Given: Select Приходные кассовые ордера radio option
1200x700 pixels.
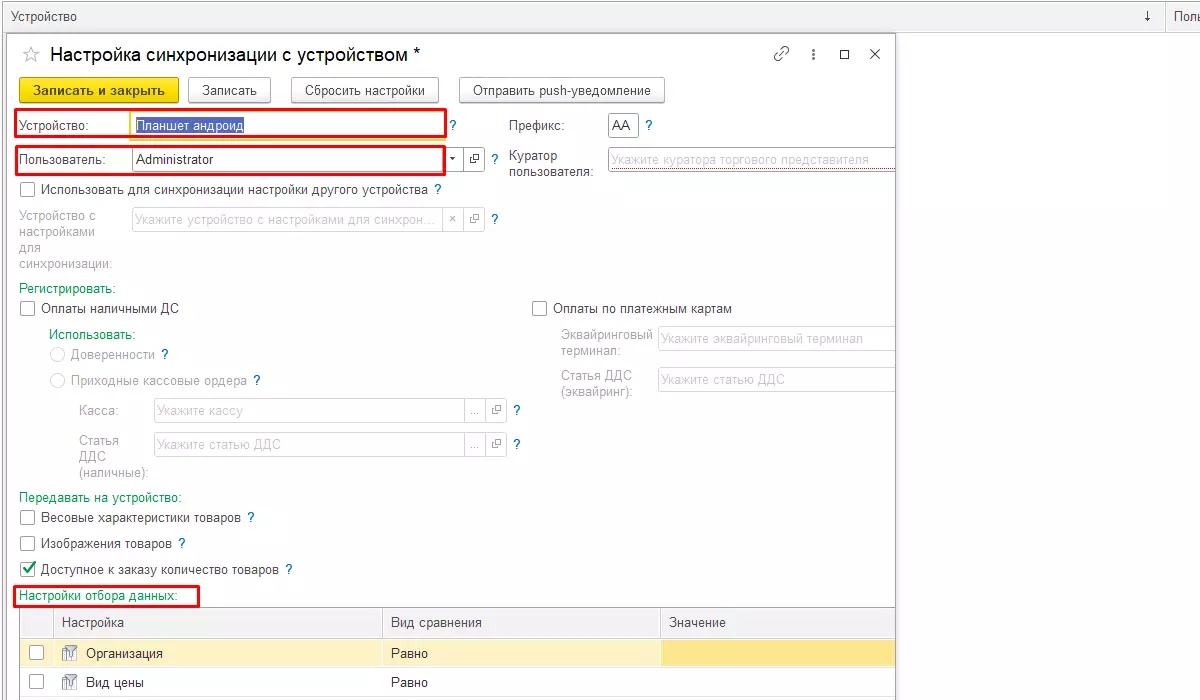Looking at the screenshot, I should [x=58, y=380].
